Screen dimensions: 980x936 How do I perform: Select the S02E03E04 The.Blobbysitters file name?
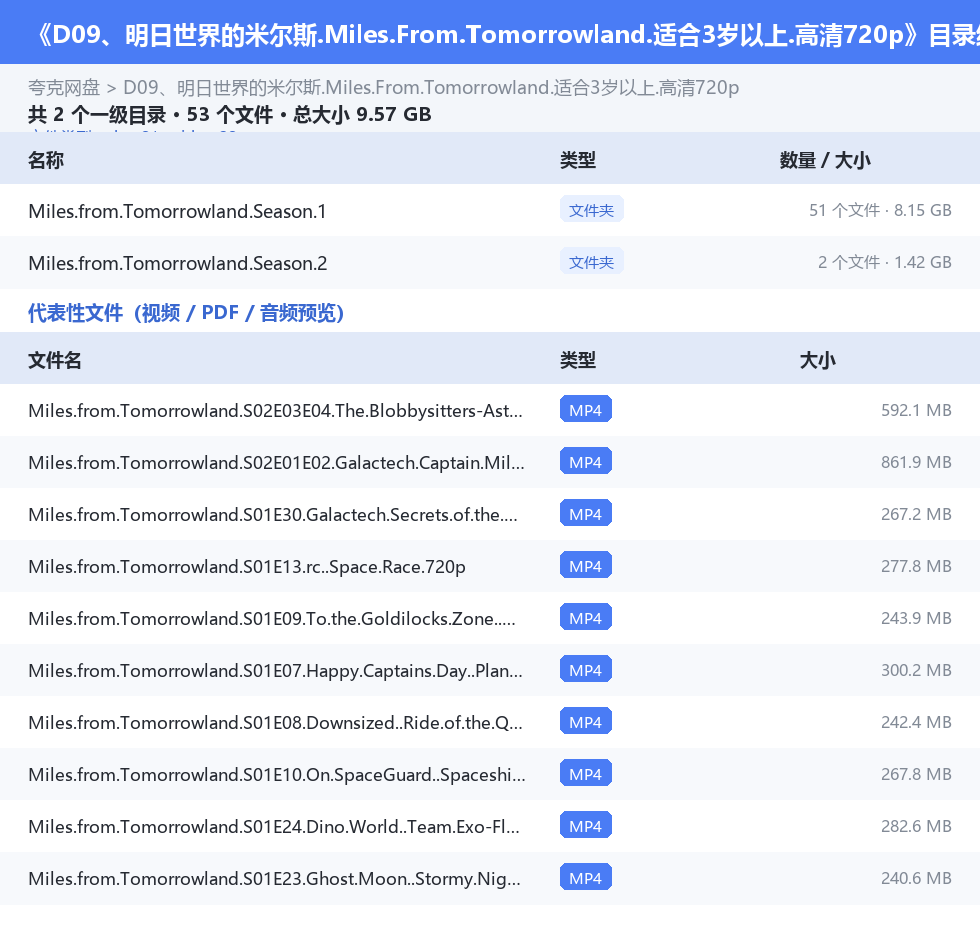click(x=275, y=411)
